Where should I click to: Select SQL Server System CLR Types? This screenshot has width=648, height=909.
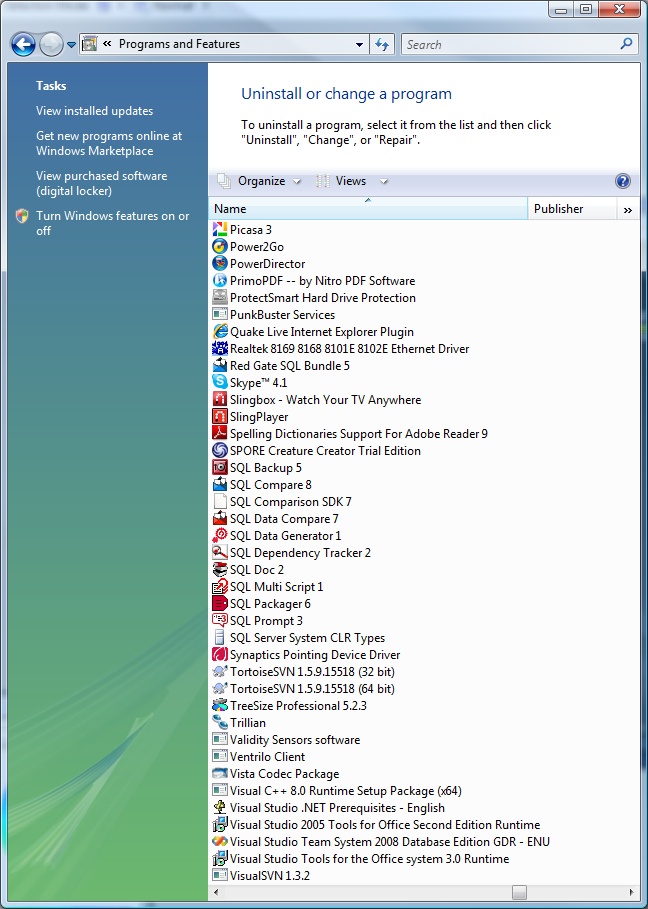coord(299,638)
